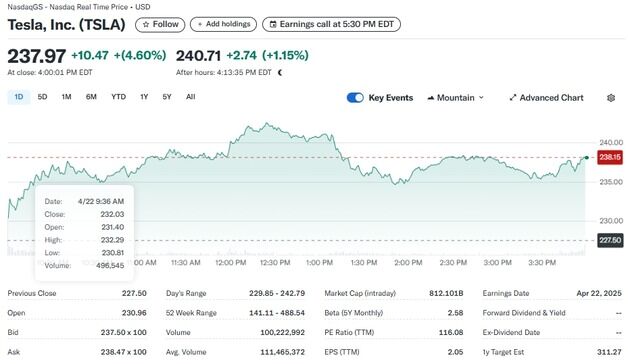Switch chart range to 6M

pos(91,97)
